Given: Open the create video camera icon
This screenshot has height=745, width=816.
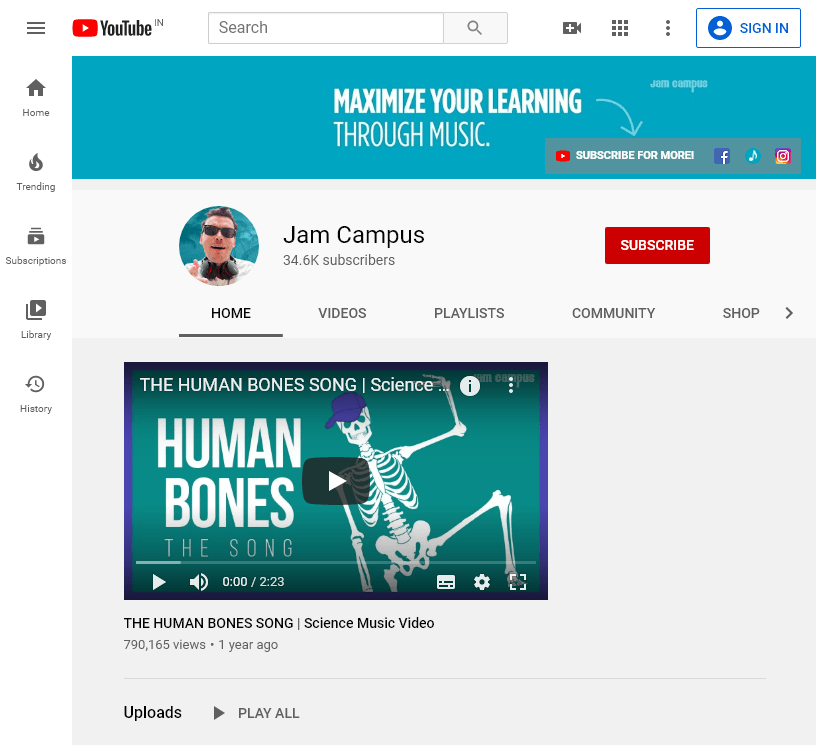Looking at the screenshot, I should tap(572, 28).
